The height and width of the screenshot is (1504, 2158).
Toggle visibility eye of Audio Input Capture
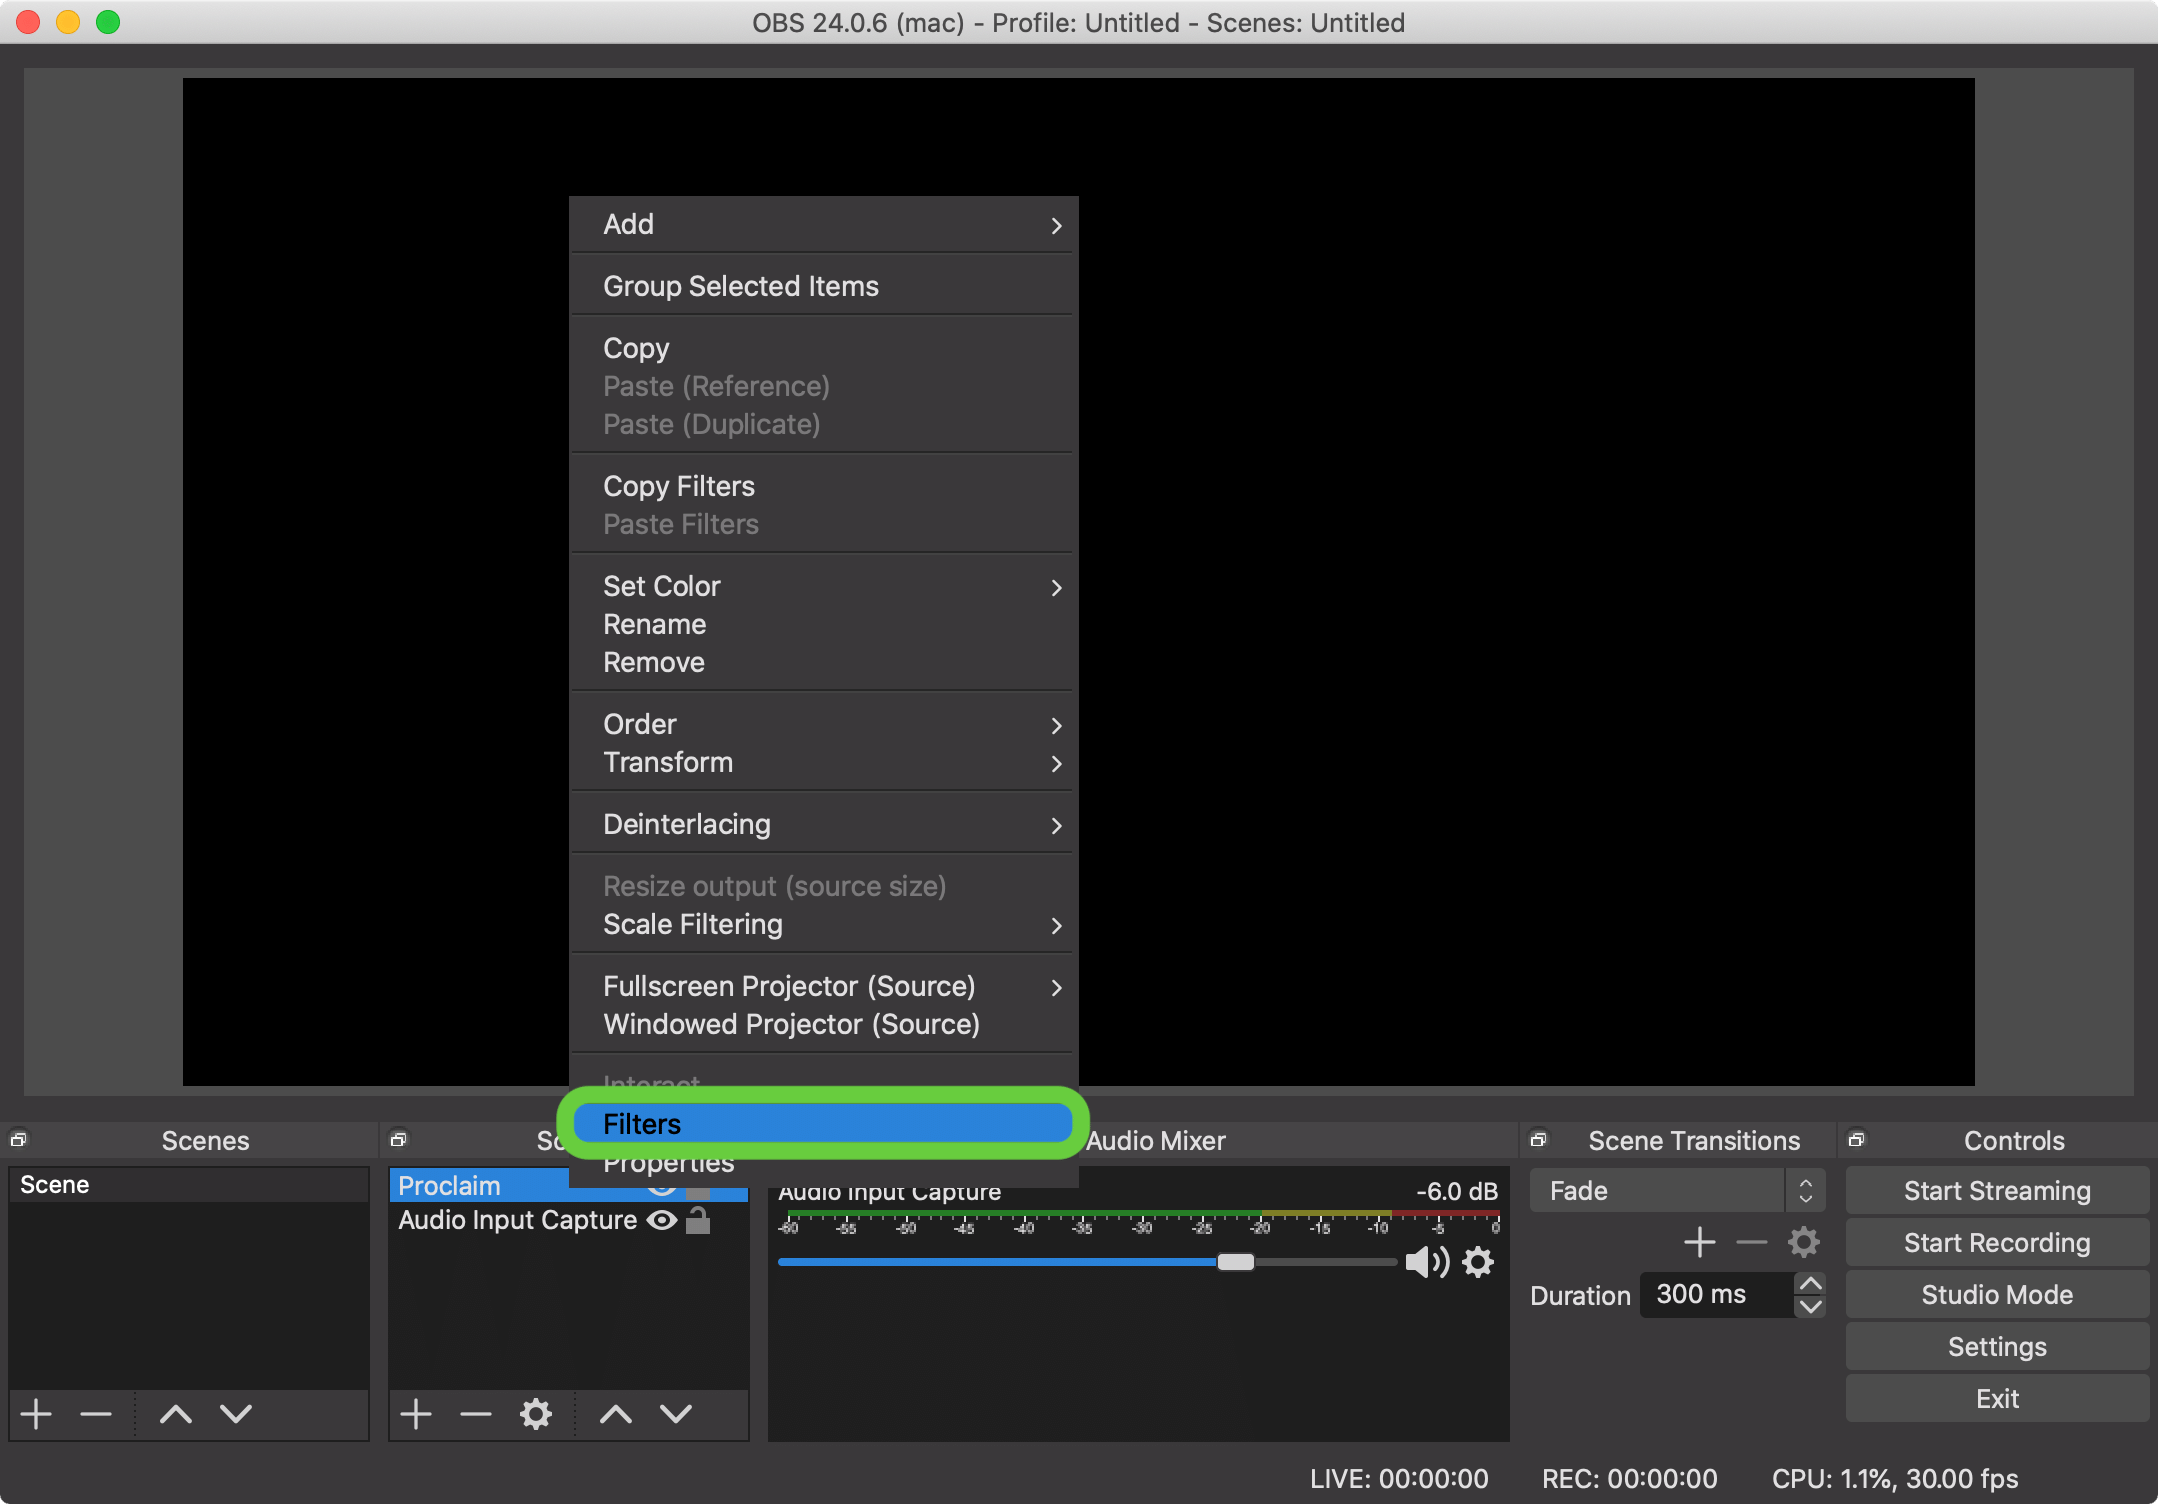click(x=662, y=1220)
